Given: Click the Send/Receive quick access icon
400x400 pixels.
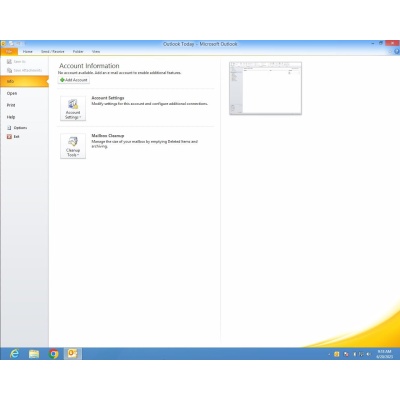Looking at the screenshot, I should coord(11,44).
